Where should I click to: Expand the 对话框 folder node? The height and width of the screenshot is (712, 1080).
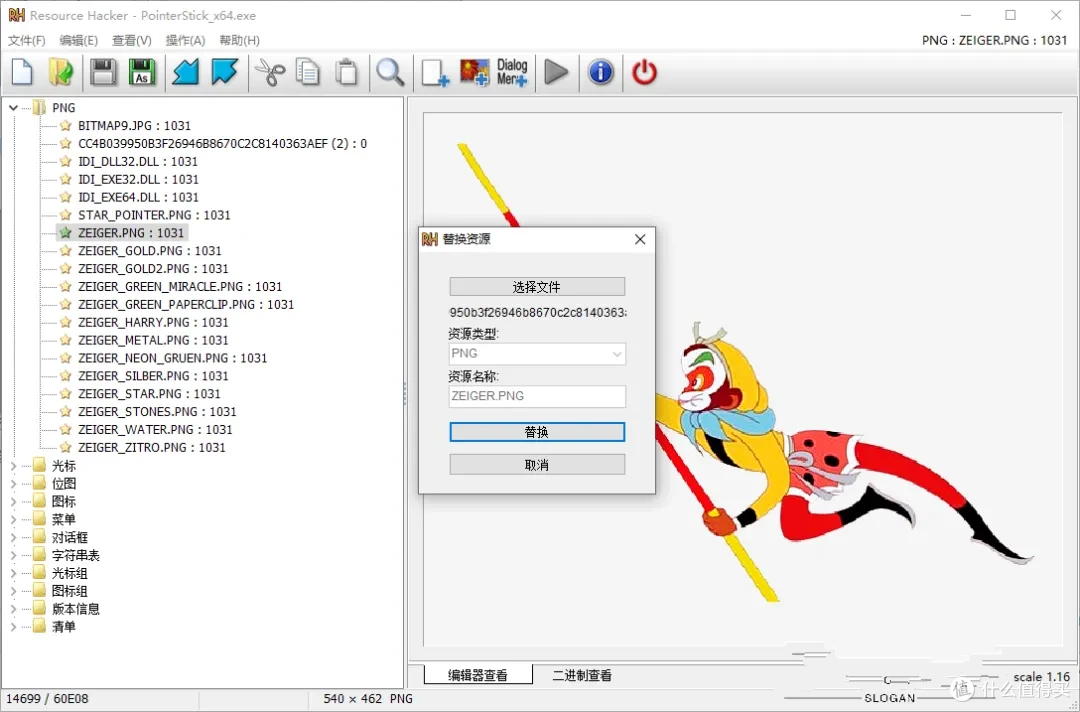pyautogui.click(x=14, y=538)
